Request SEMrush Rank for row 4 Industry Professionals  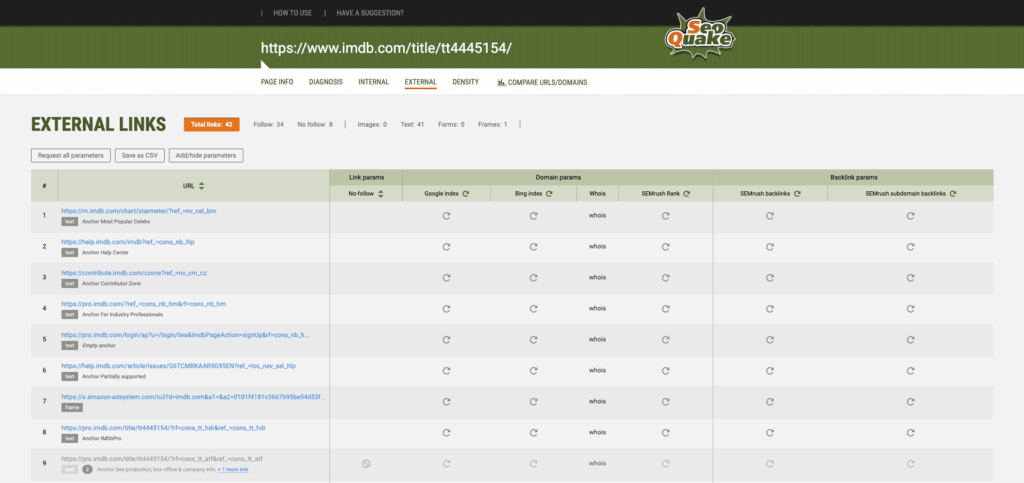coord(665,309)
